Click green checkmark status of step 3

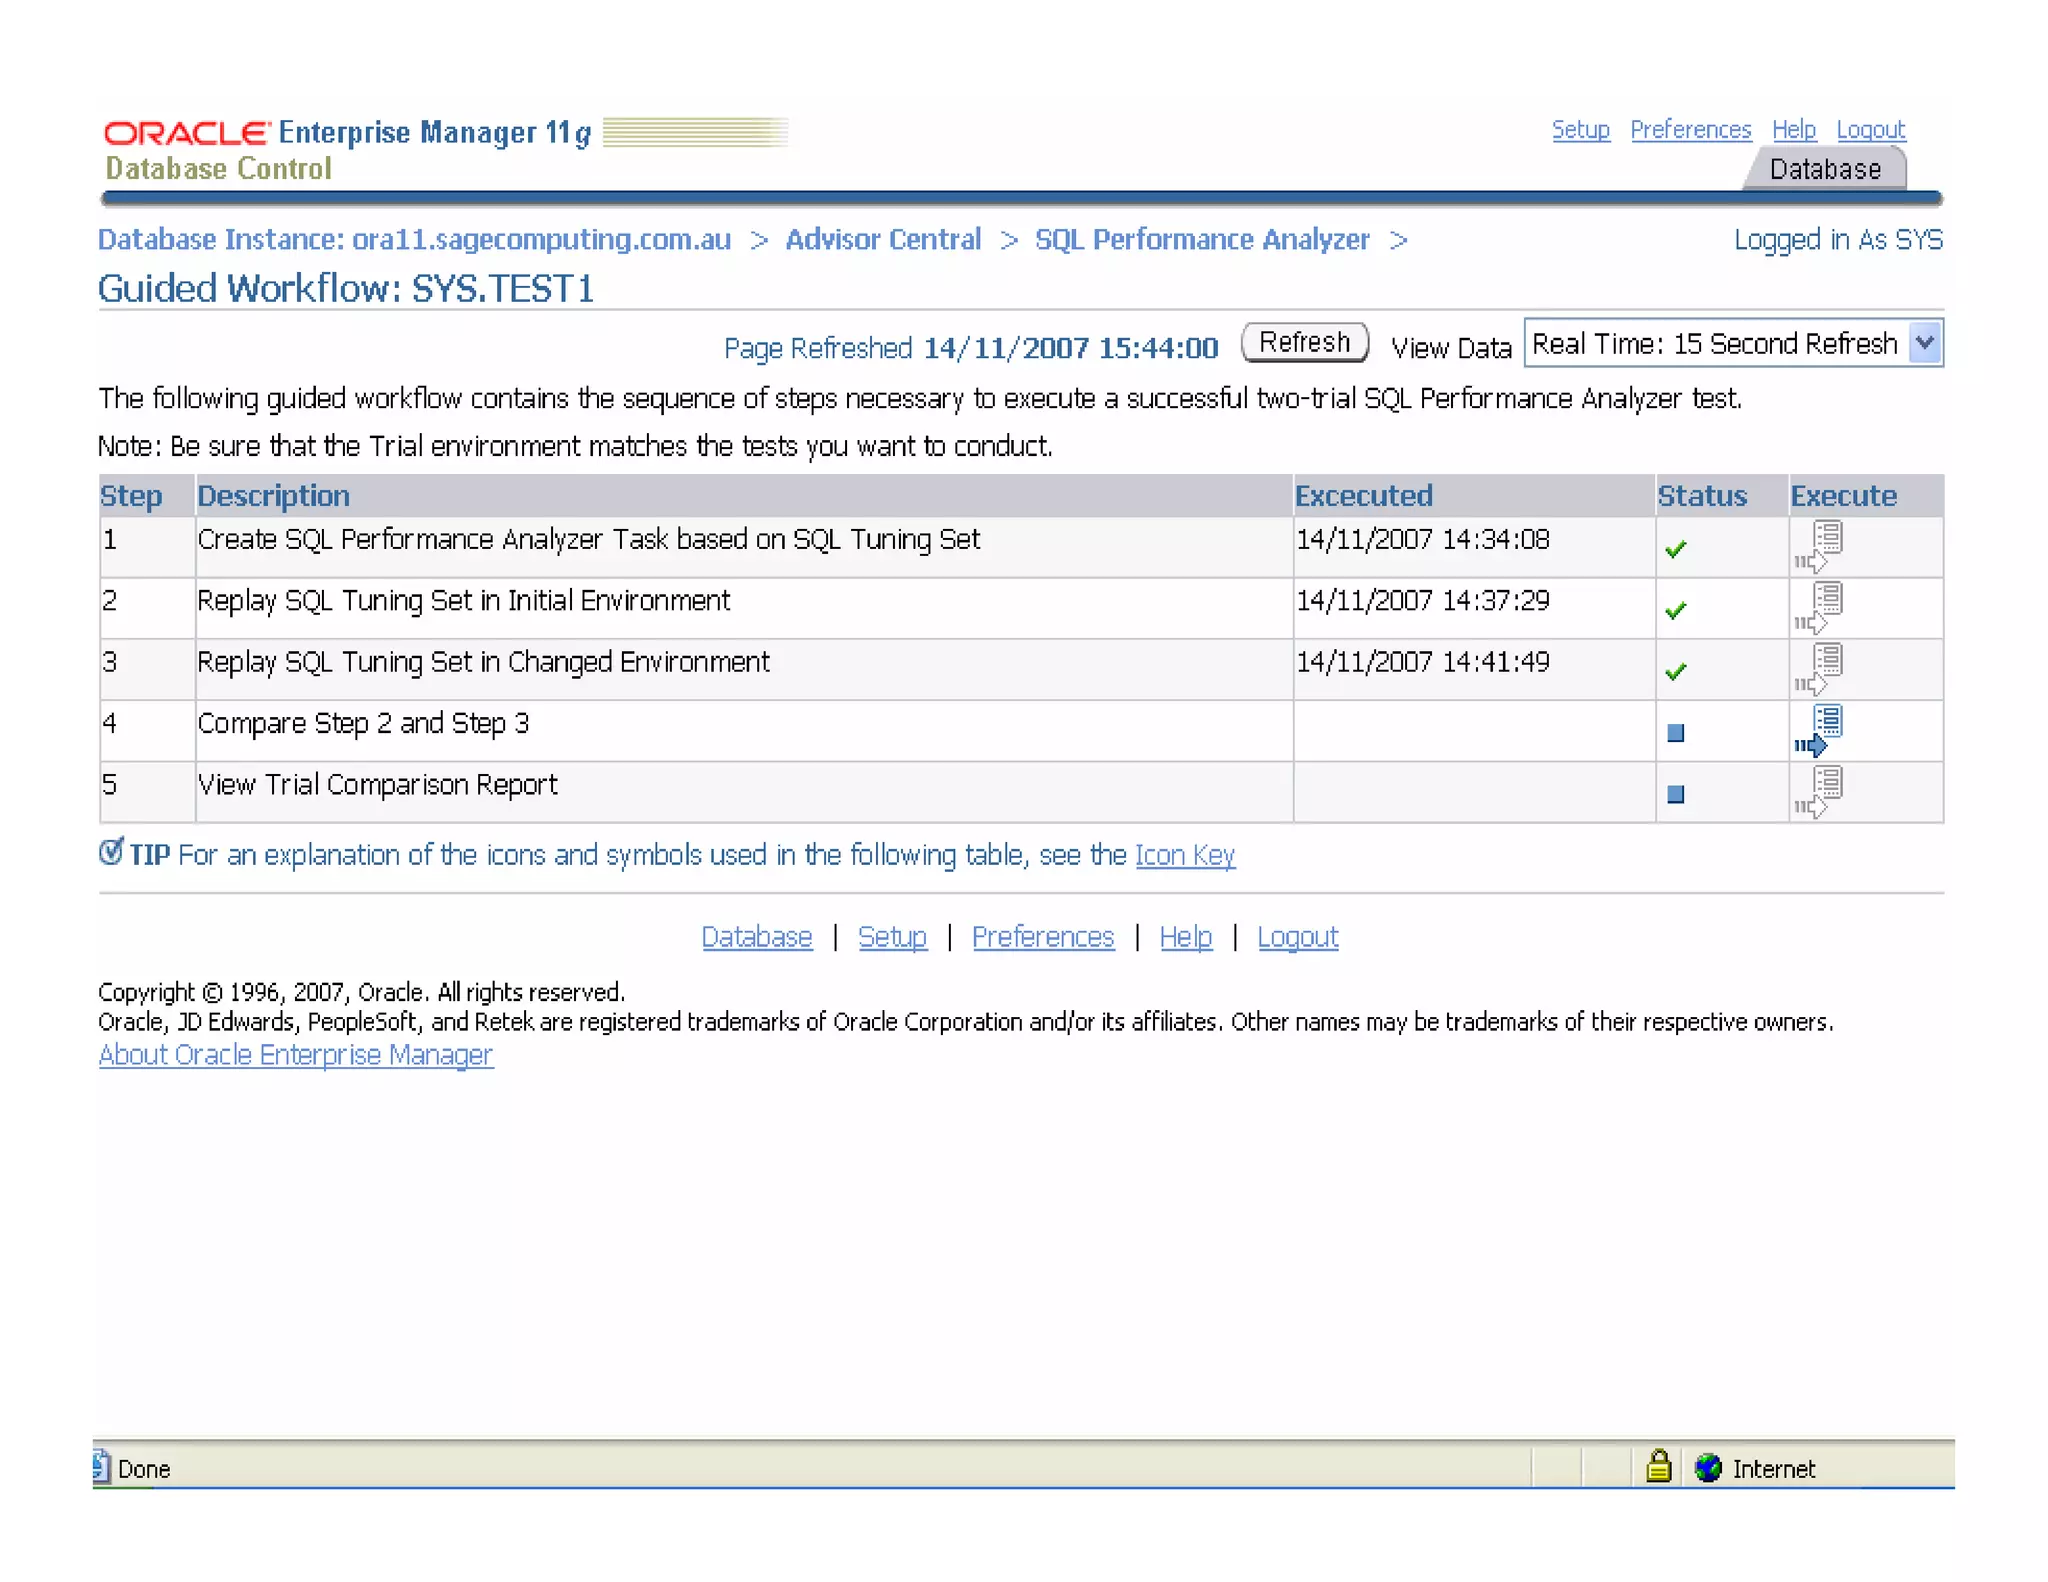[1676, 671]
